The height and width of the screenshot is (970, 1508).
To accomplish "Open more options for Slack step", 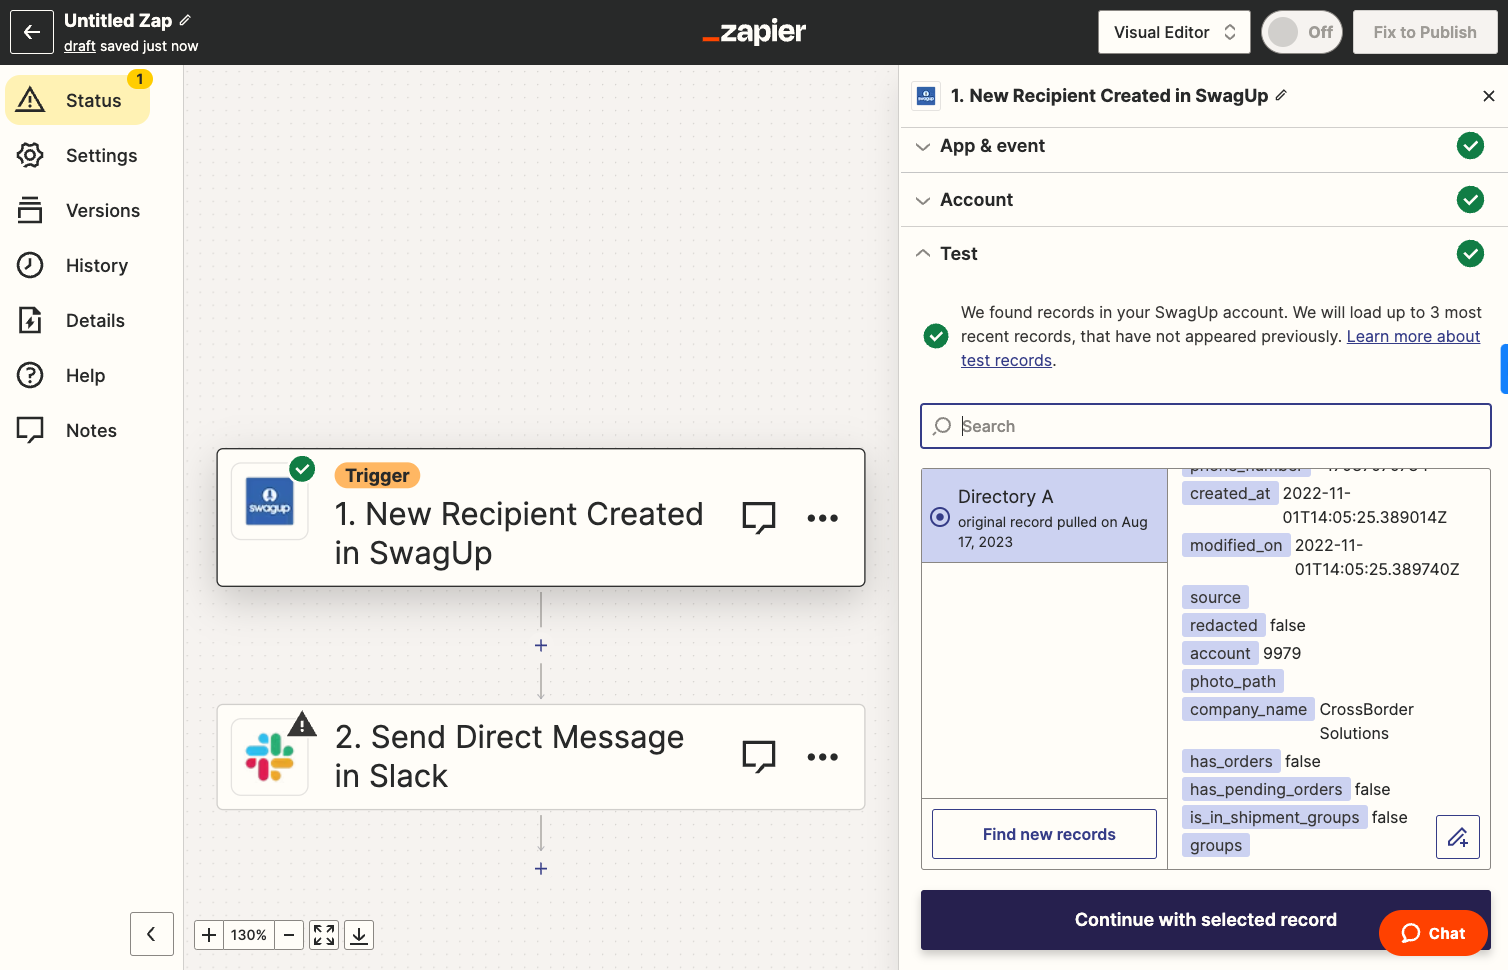I will tap(822, 756).
